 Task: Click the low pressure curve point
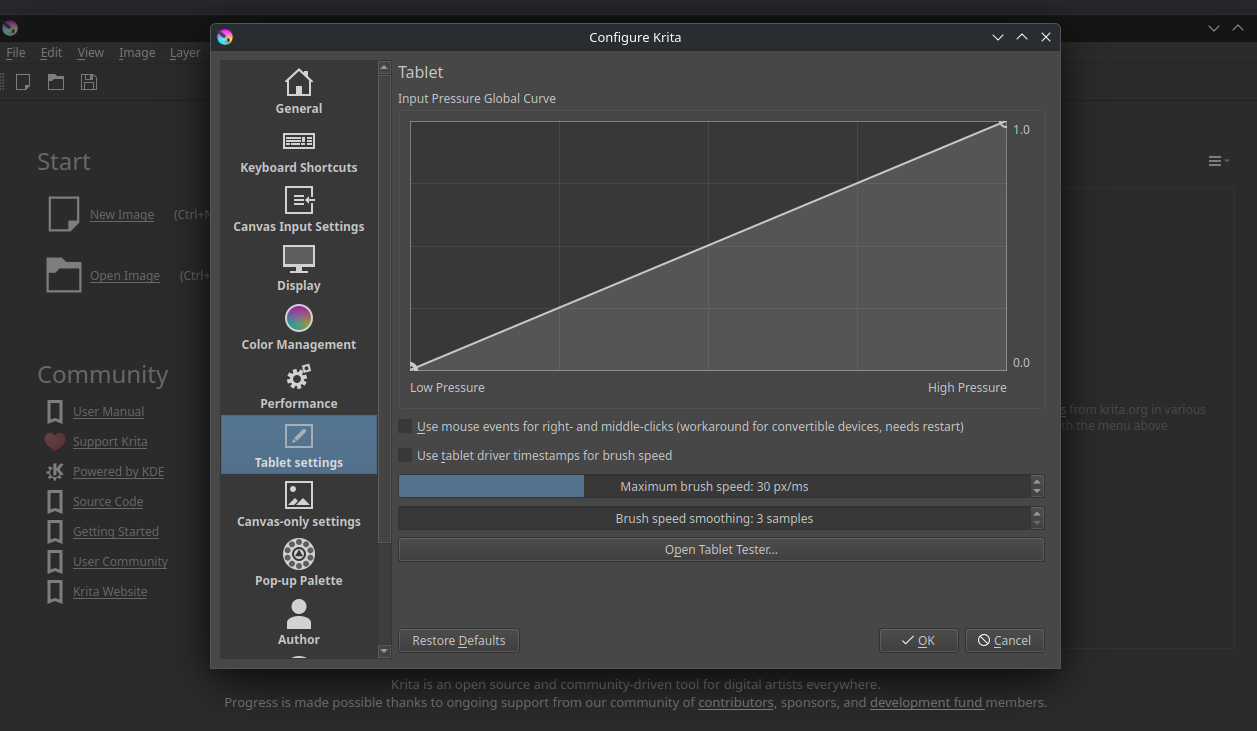[x=413, y=367]
